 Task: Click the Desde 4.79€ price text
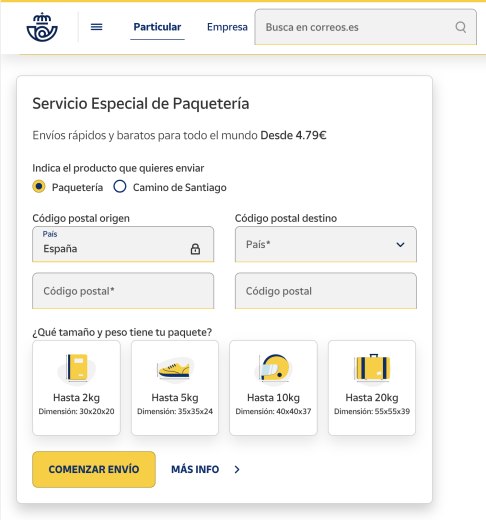(x=293, y=135)
